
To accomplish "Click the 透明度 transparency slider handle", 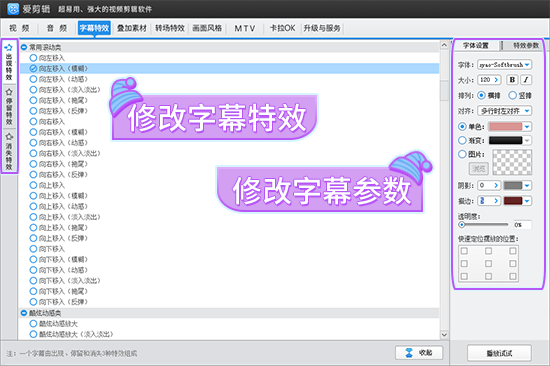I will coord(462,225).
